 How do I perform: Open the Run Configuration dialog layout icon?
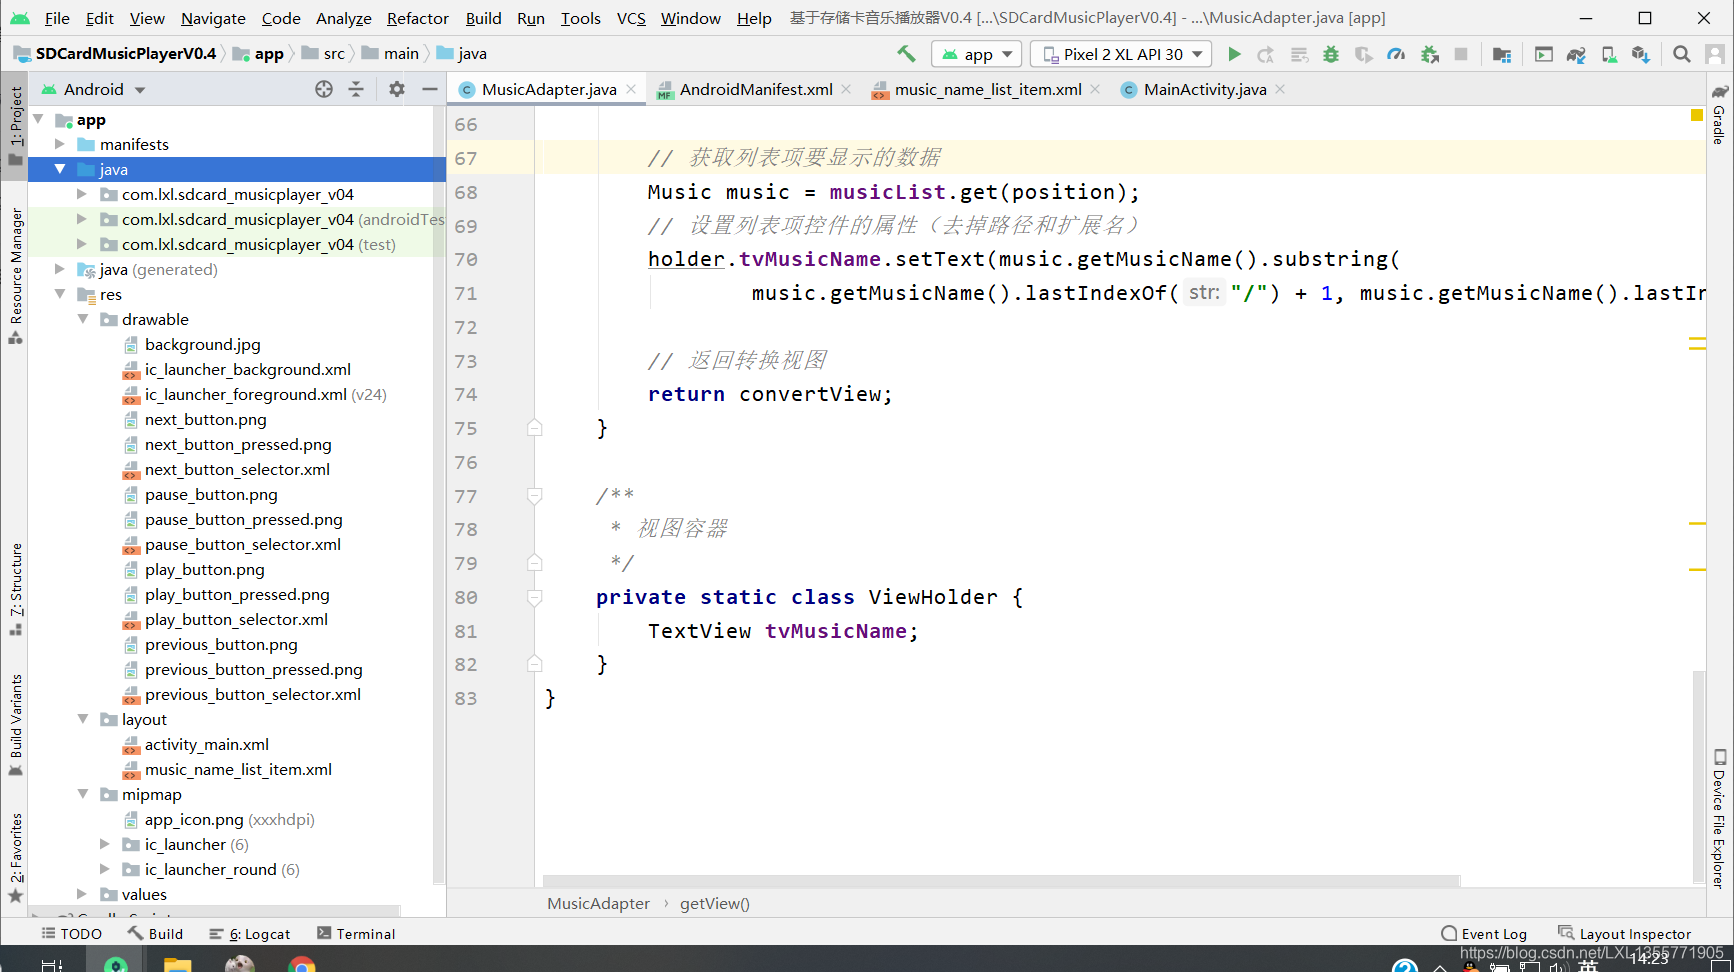[1544, 54]
